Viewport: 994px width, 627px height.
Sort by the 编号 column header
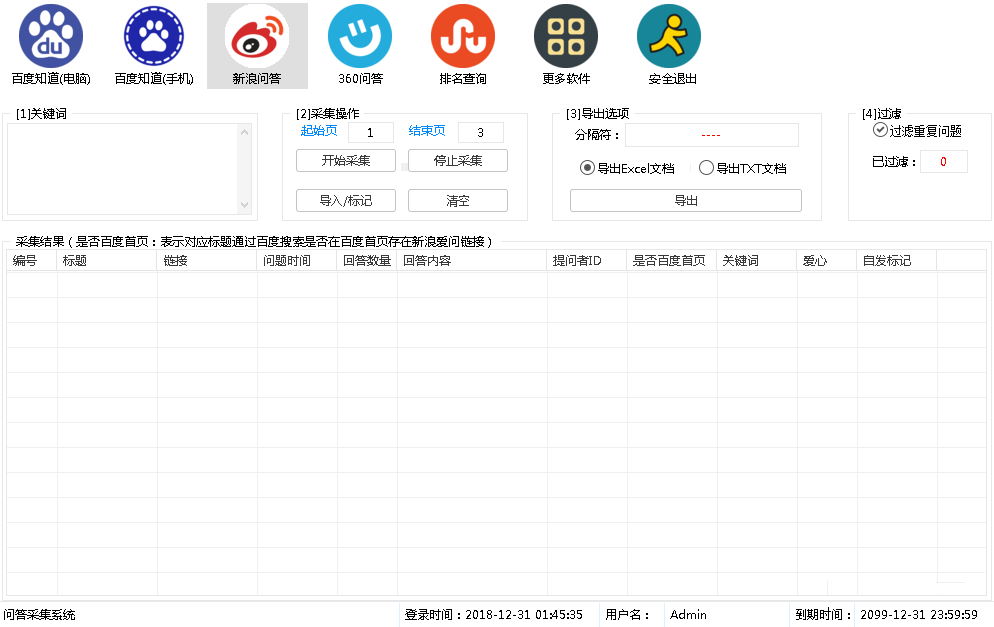click(32, 261)
